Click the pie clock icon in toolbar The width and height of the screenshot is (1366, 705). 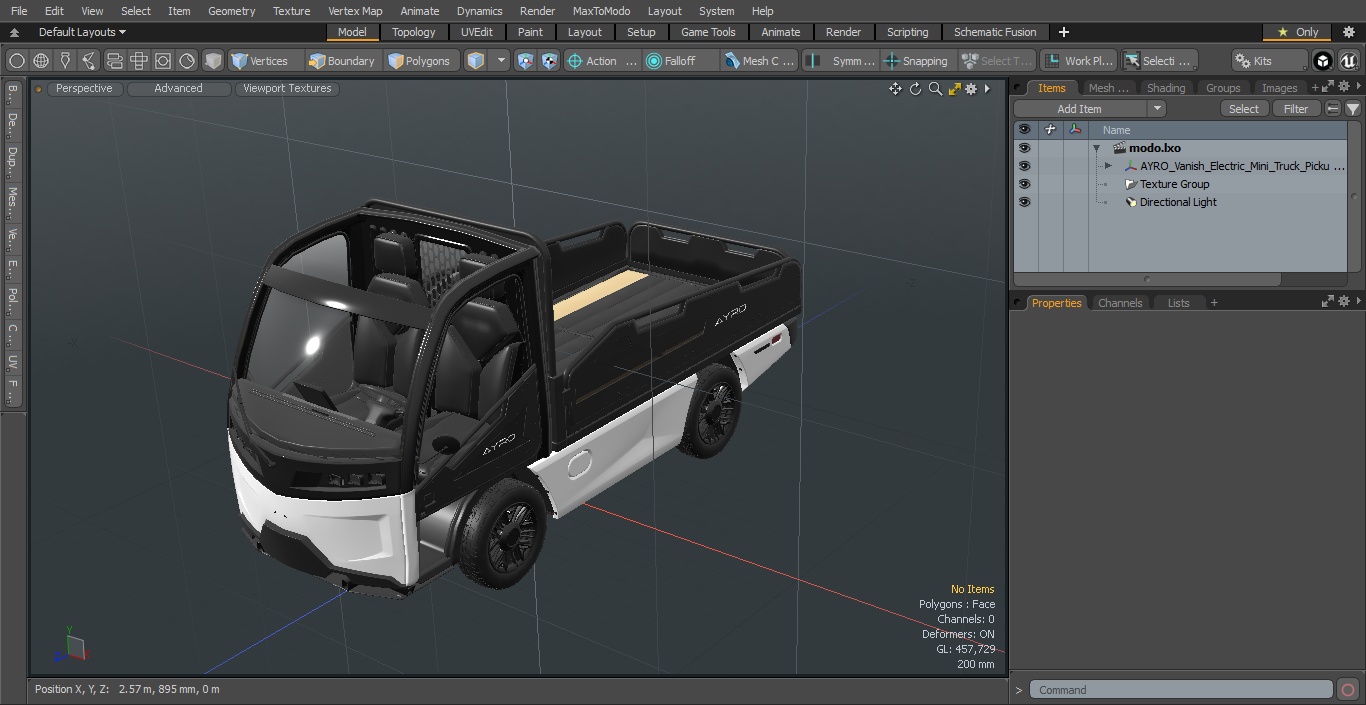(187, 61)
